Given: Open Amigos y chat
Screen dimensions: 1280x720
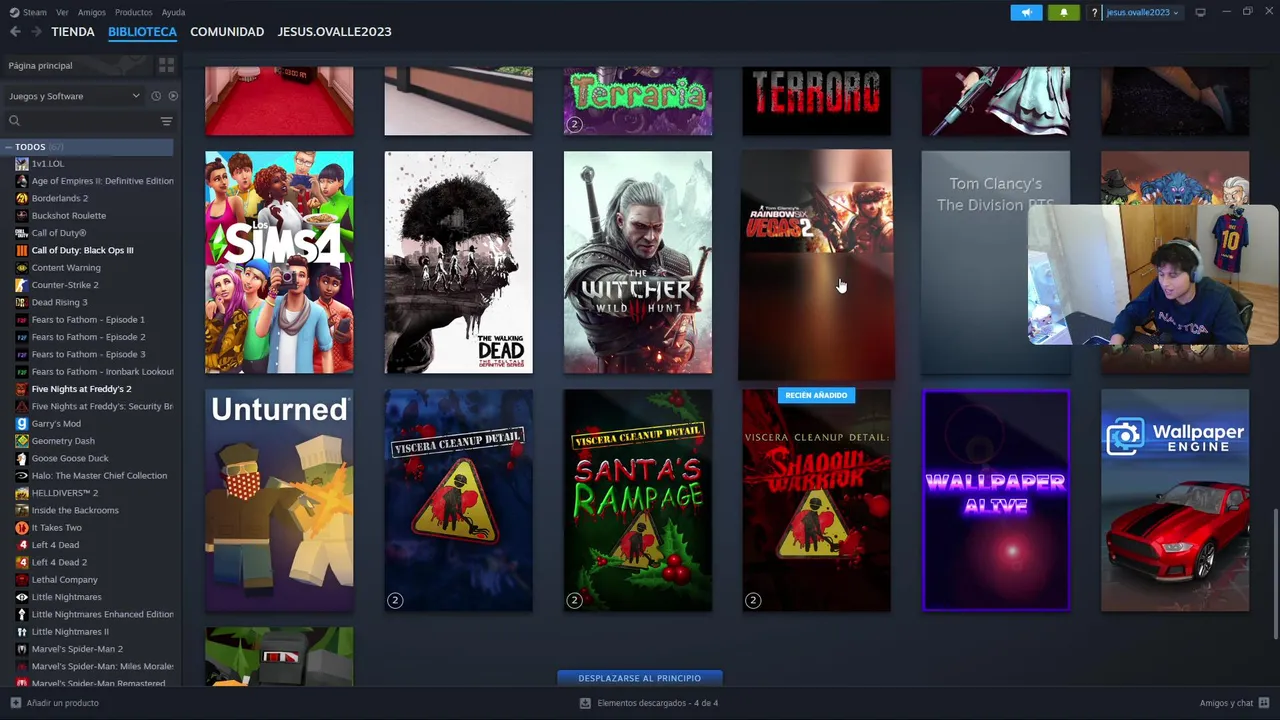Looking at the screenshot, I should pos(1226,703).
